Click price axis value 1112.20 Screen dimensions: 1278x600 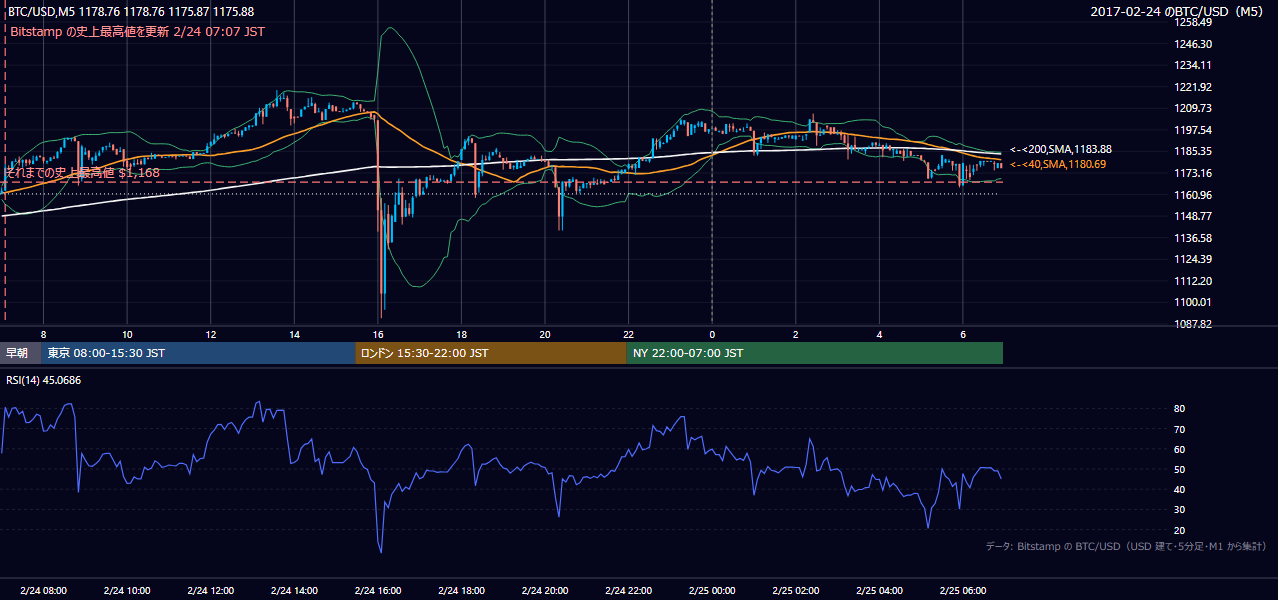click(1193, 281)
